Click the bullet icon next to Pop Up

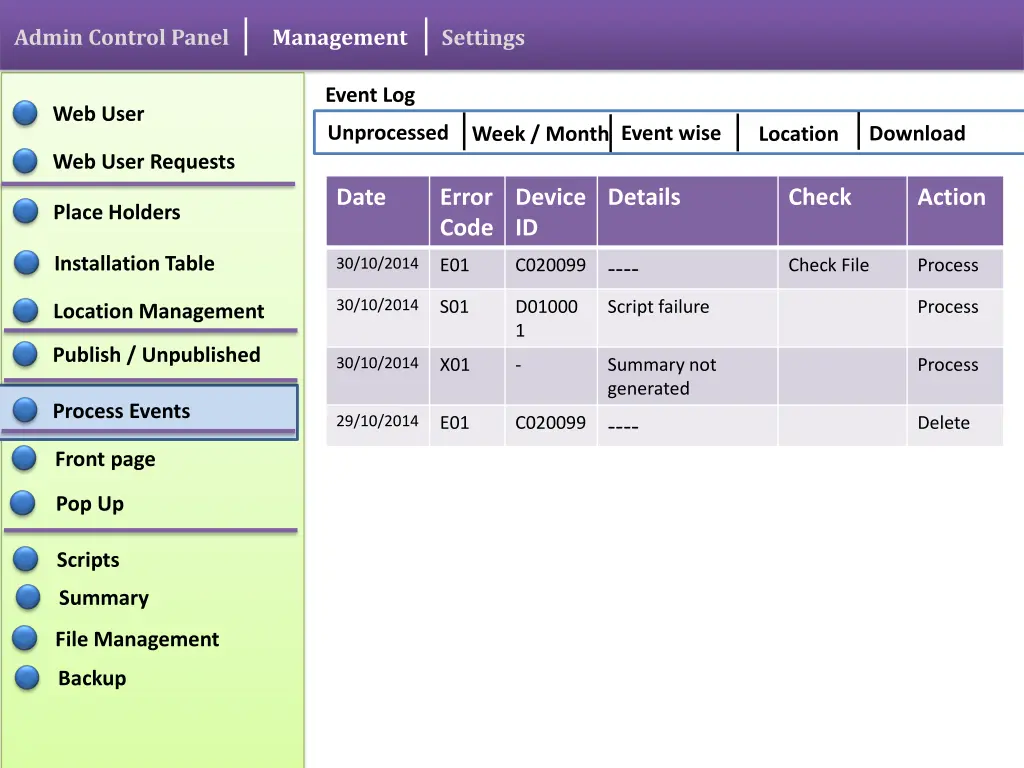[x=24, y=503]
